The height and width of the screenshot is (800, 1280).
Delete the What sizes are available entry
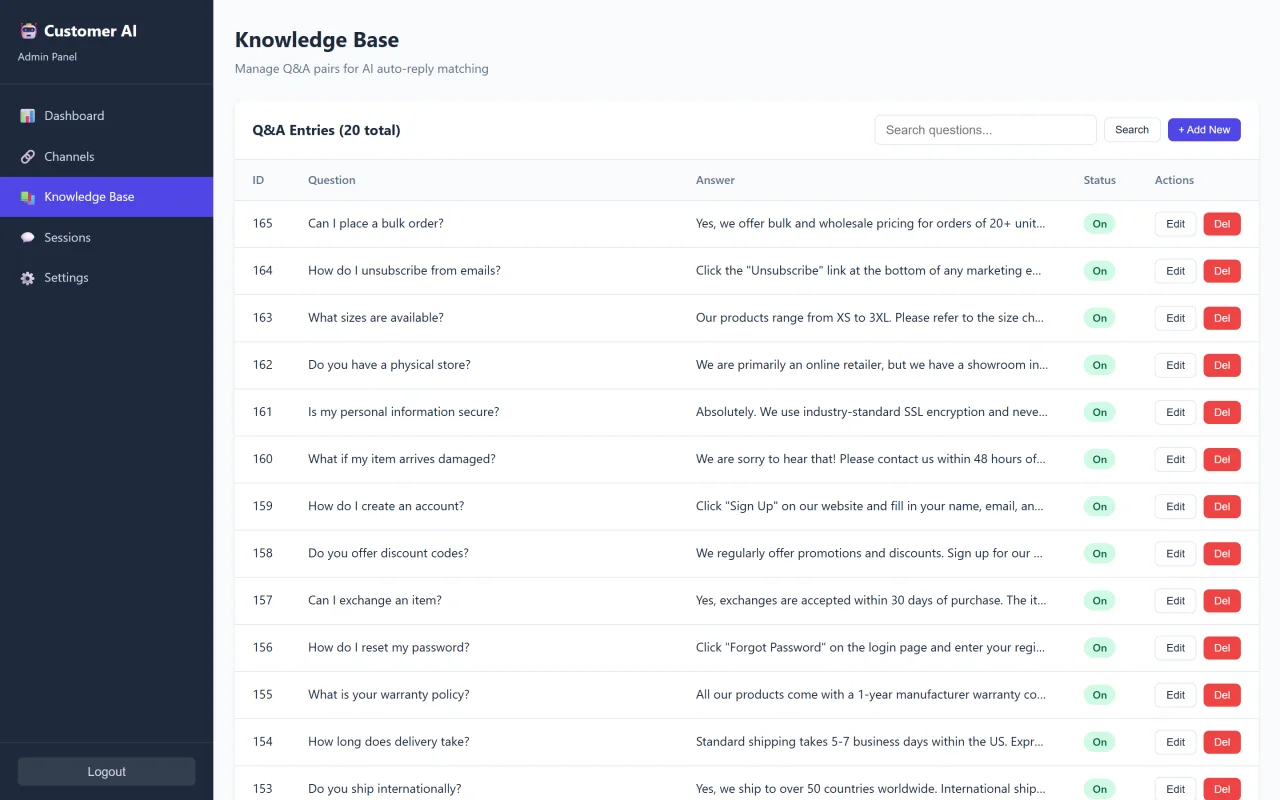coord(1222,318)
